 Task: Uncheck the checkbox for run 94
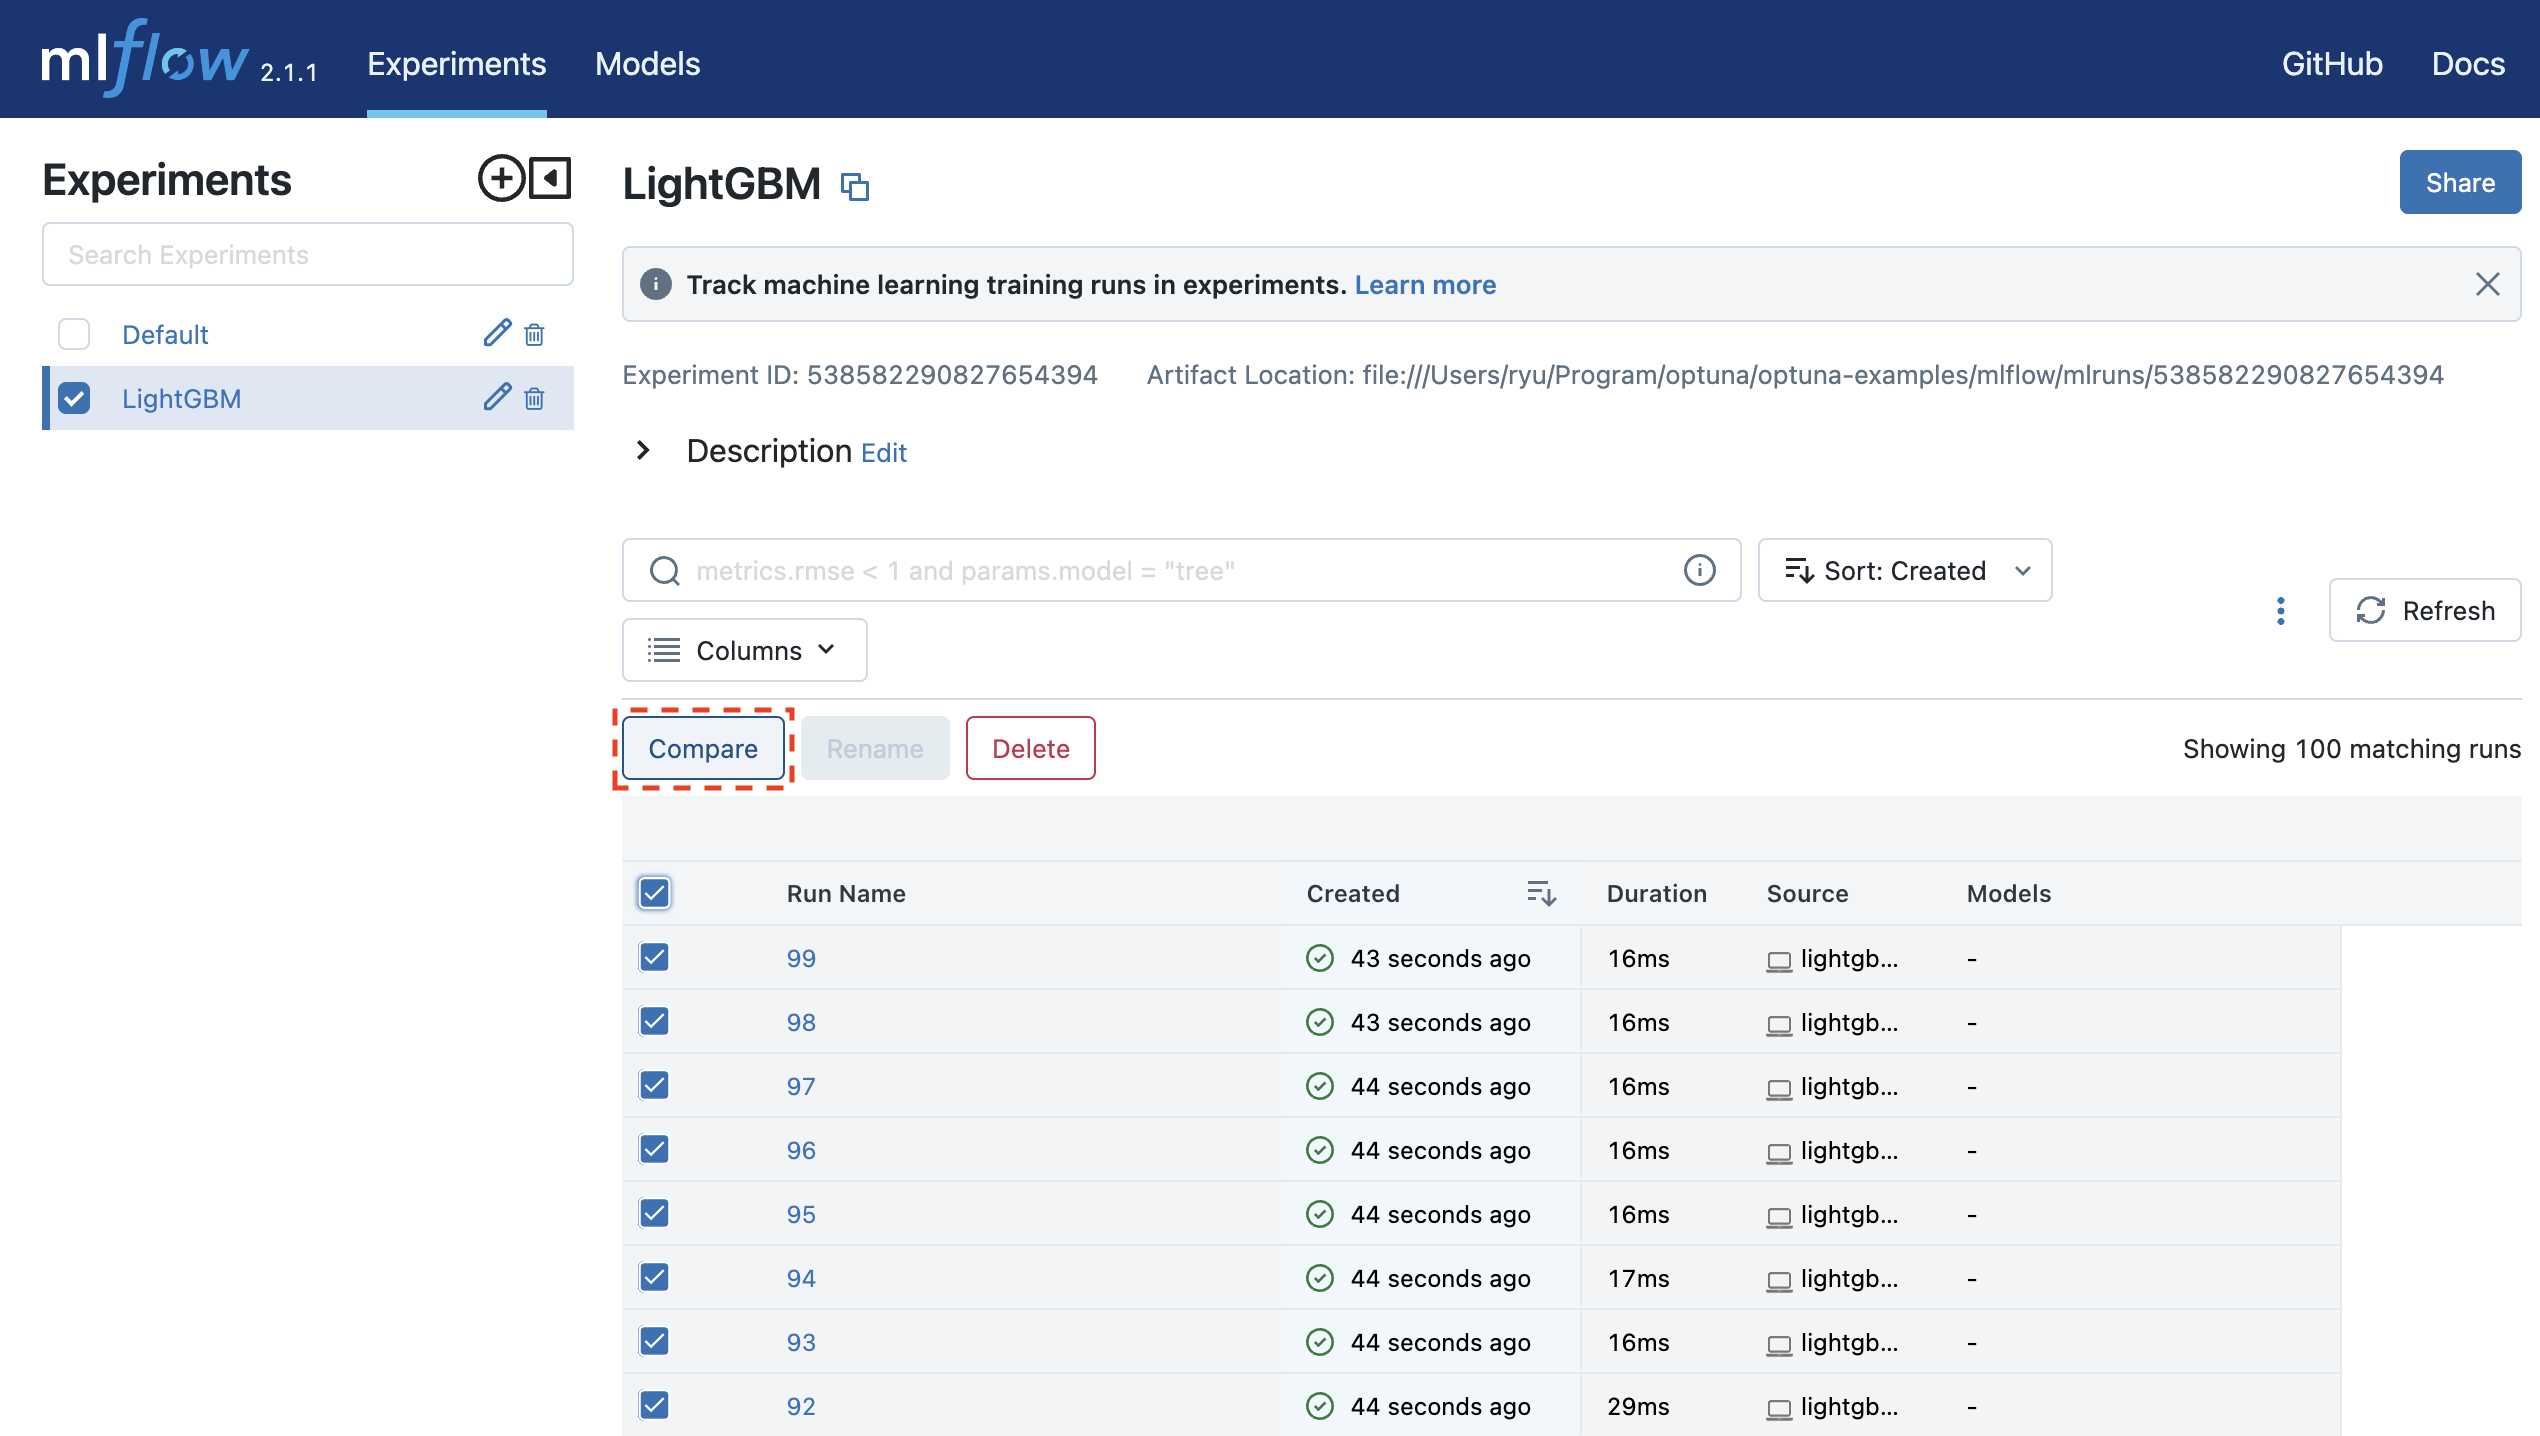[654, 1277]
